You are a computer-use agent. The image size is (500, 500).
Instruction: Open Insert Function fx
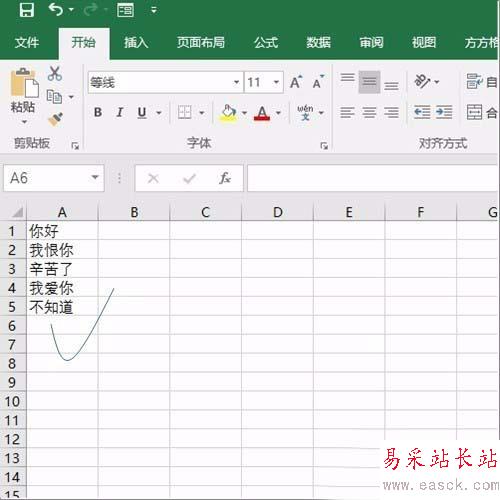[225, 178]
